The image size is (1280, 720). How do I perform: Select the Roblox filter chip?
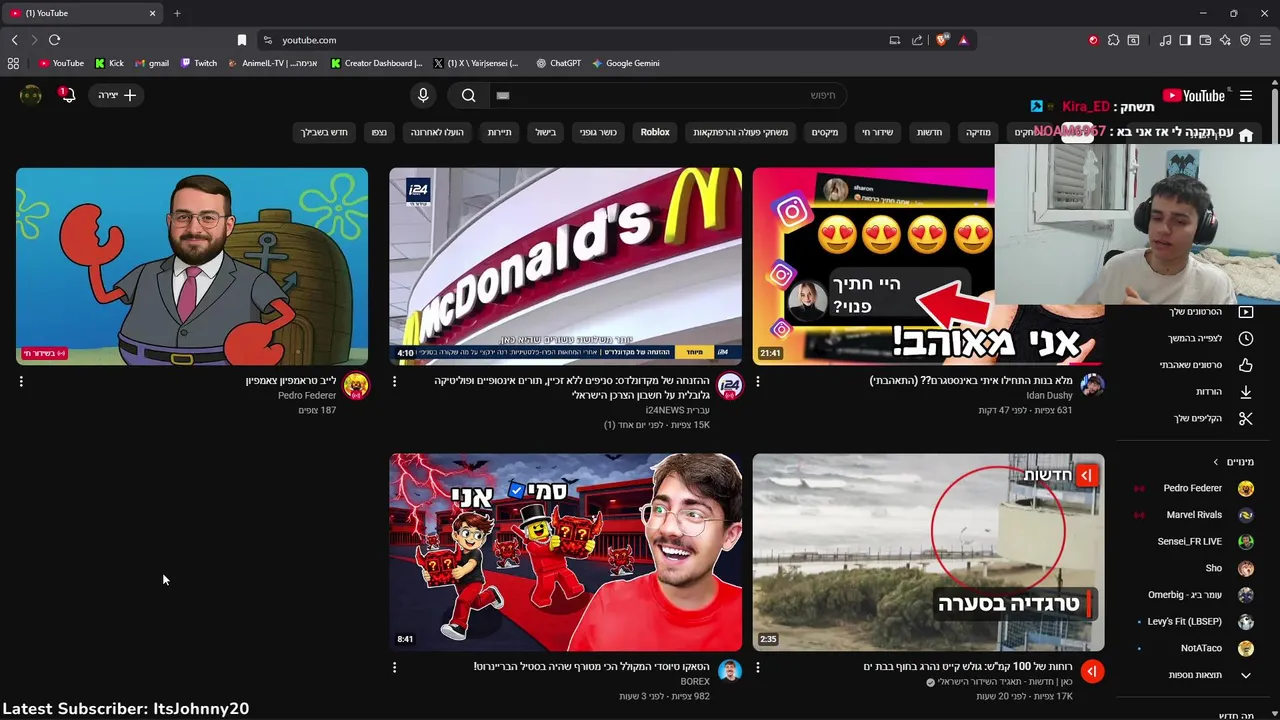pos(655,132)
